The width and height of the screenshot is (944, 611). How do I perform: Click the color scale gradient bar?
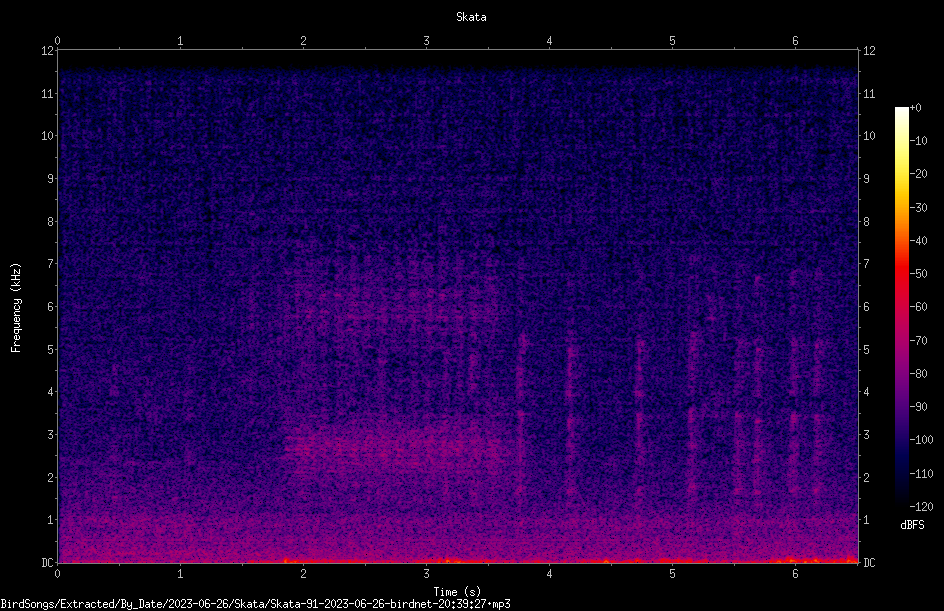901,307
